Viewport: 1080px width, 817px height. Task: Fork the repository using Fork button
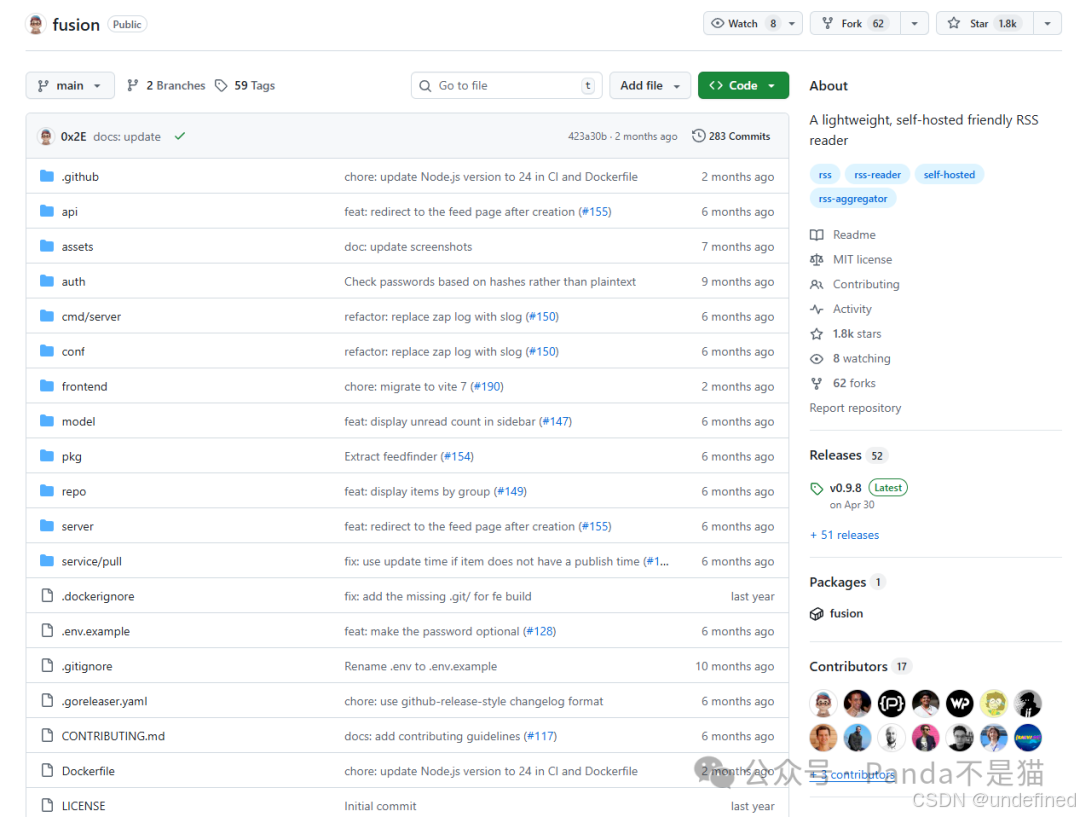(855, 23)
